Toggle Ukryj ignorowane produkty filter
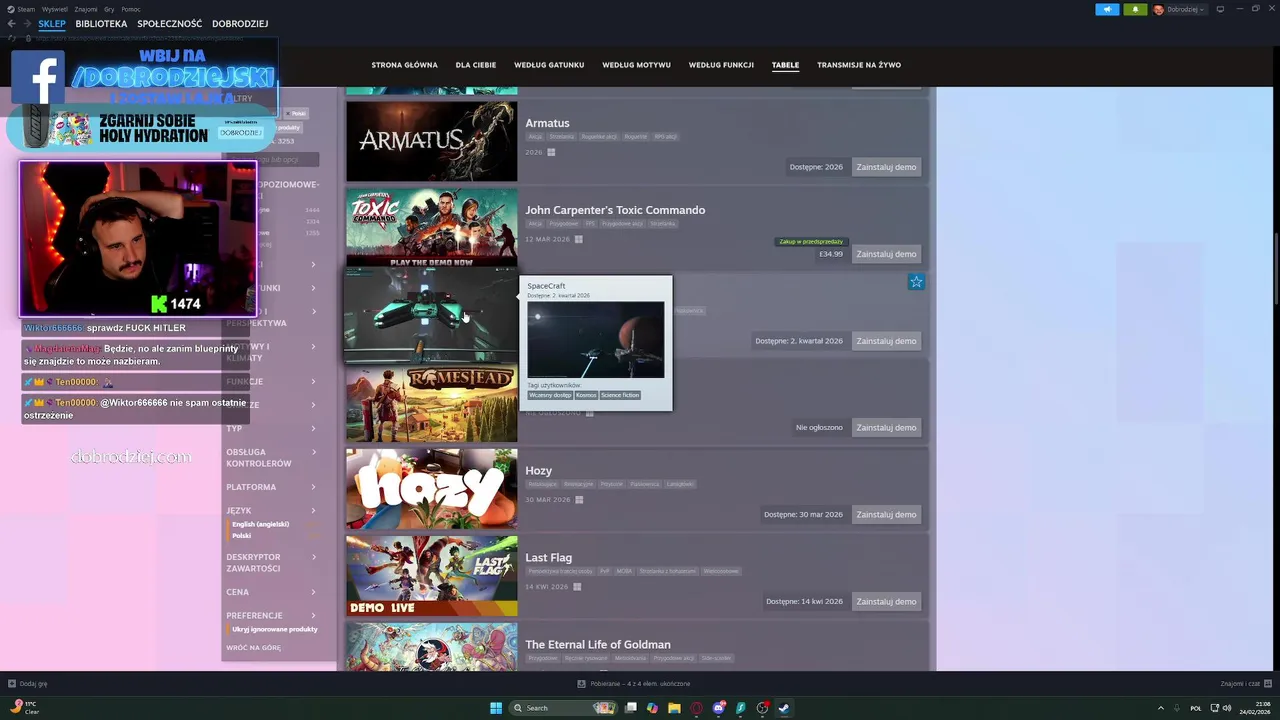Image resolution: width=1280 pixels, height=720 pixels. (275, 629)
